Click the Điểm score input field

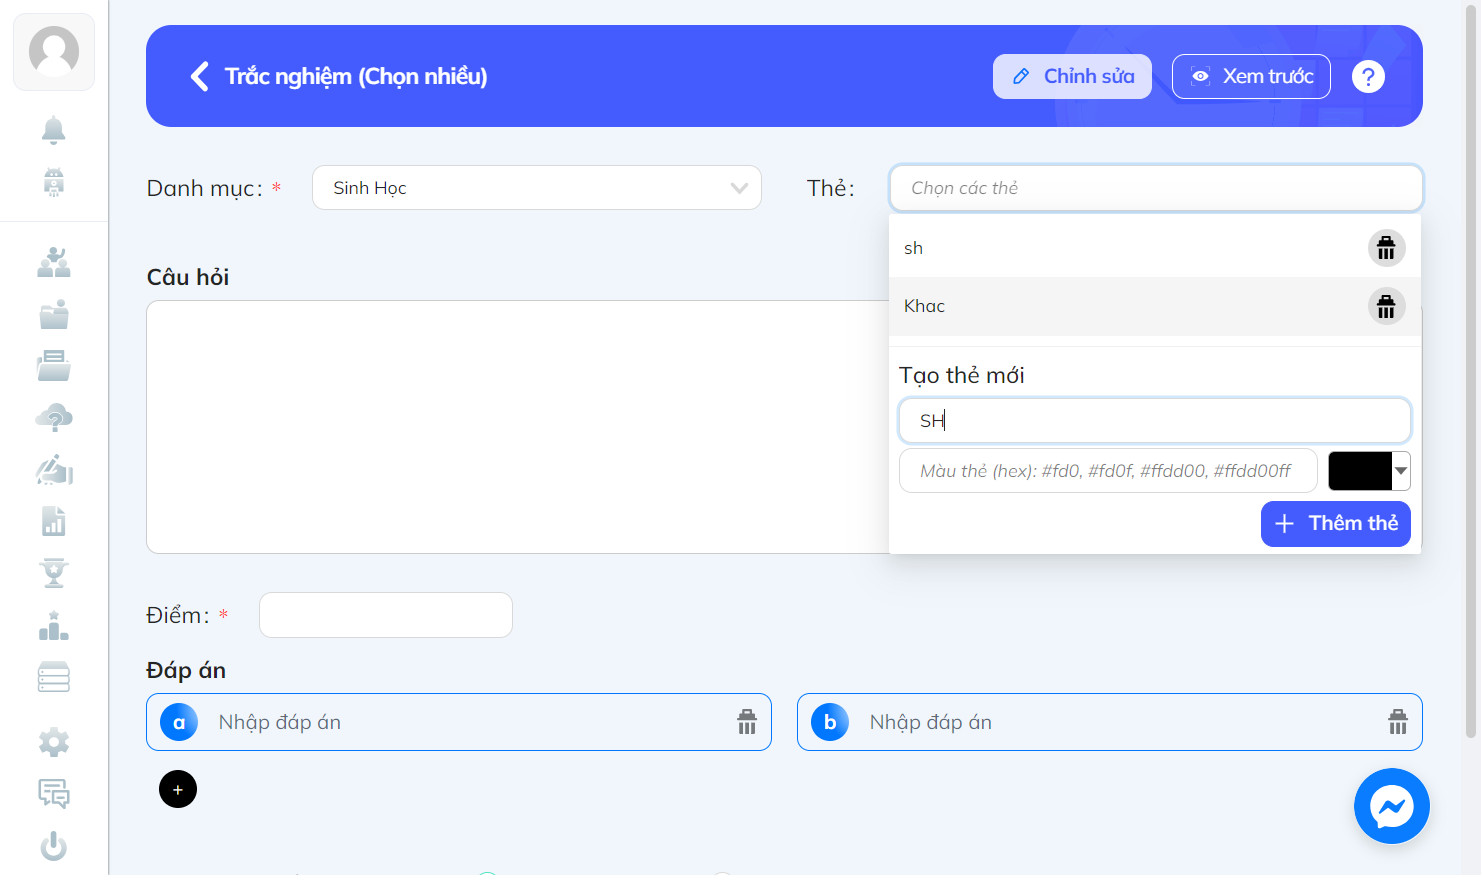[386, 615]
